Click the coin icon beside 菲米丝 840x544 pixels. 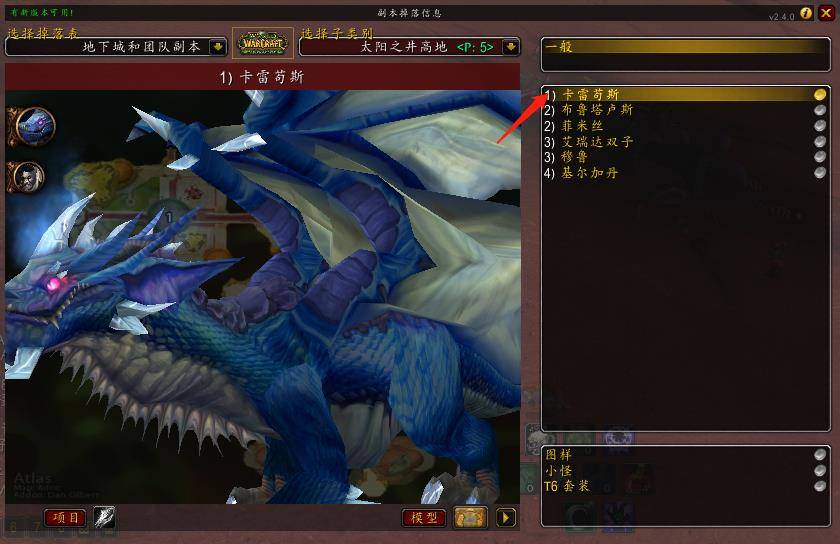[x=820, y=125]
